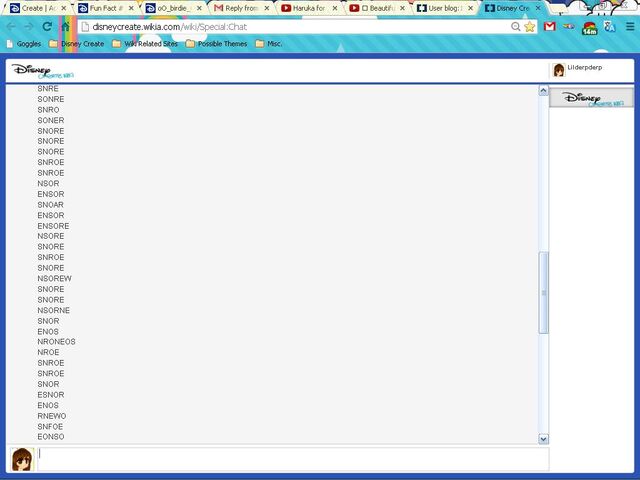Click the 'SONRE' chat line

[51, 99]
